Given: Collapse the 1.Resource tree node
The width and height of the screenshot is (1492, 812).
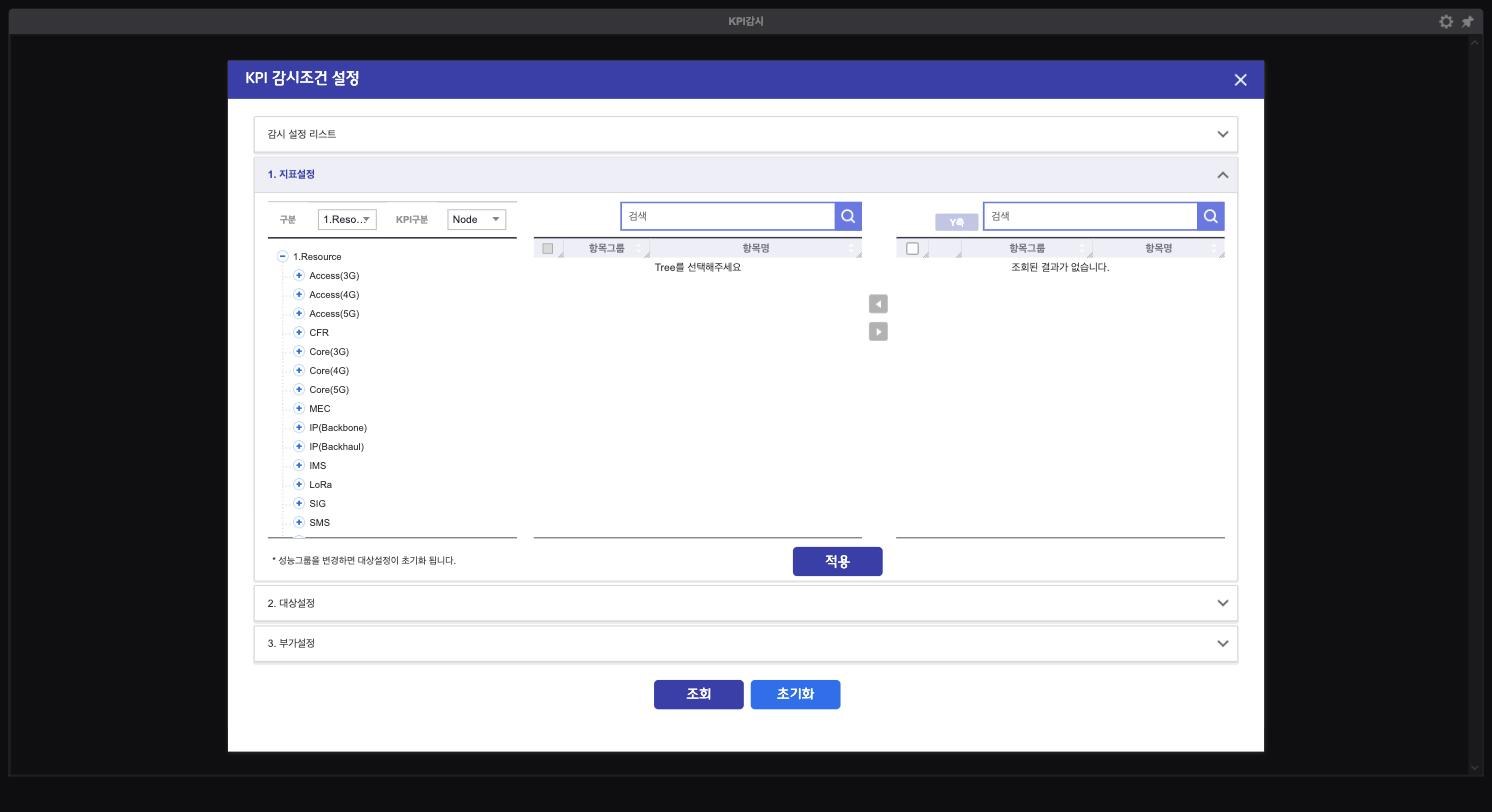Looking at the screenshot, I should click(x=282, y=257).
